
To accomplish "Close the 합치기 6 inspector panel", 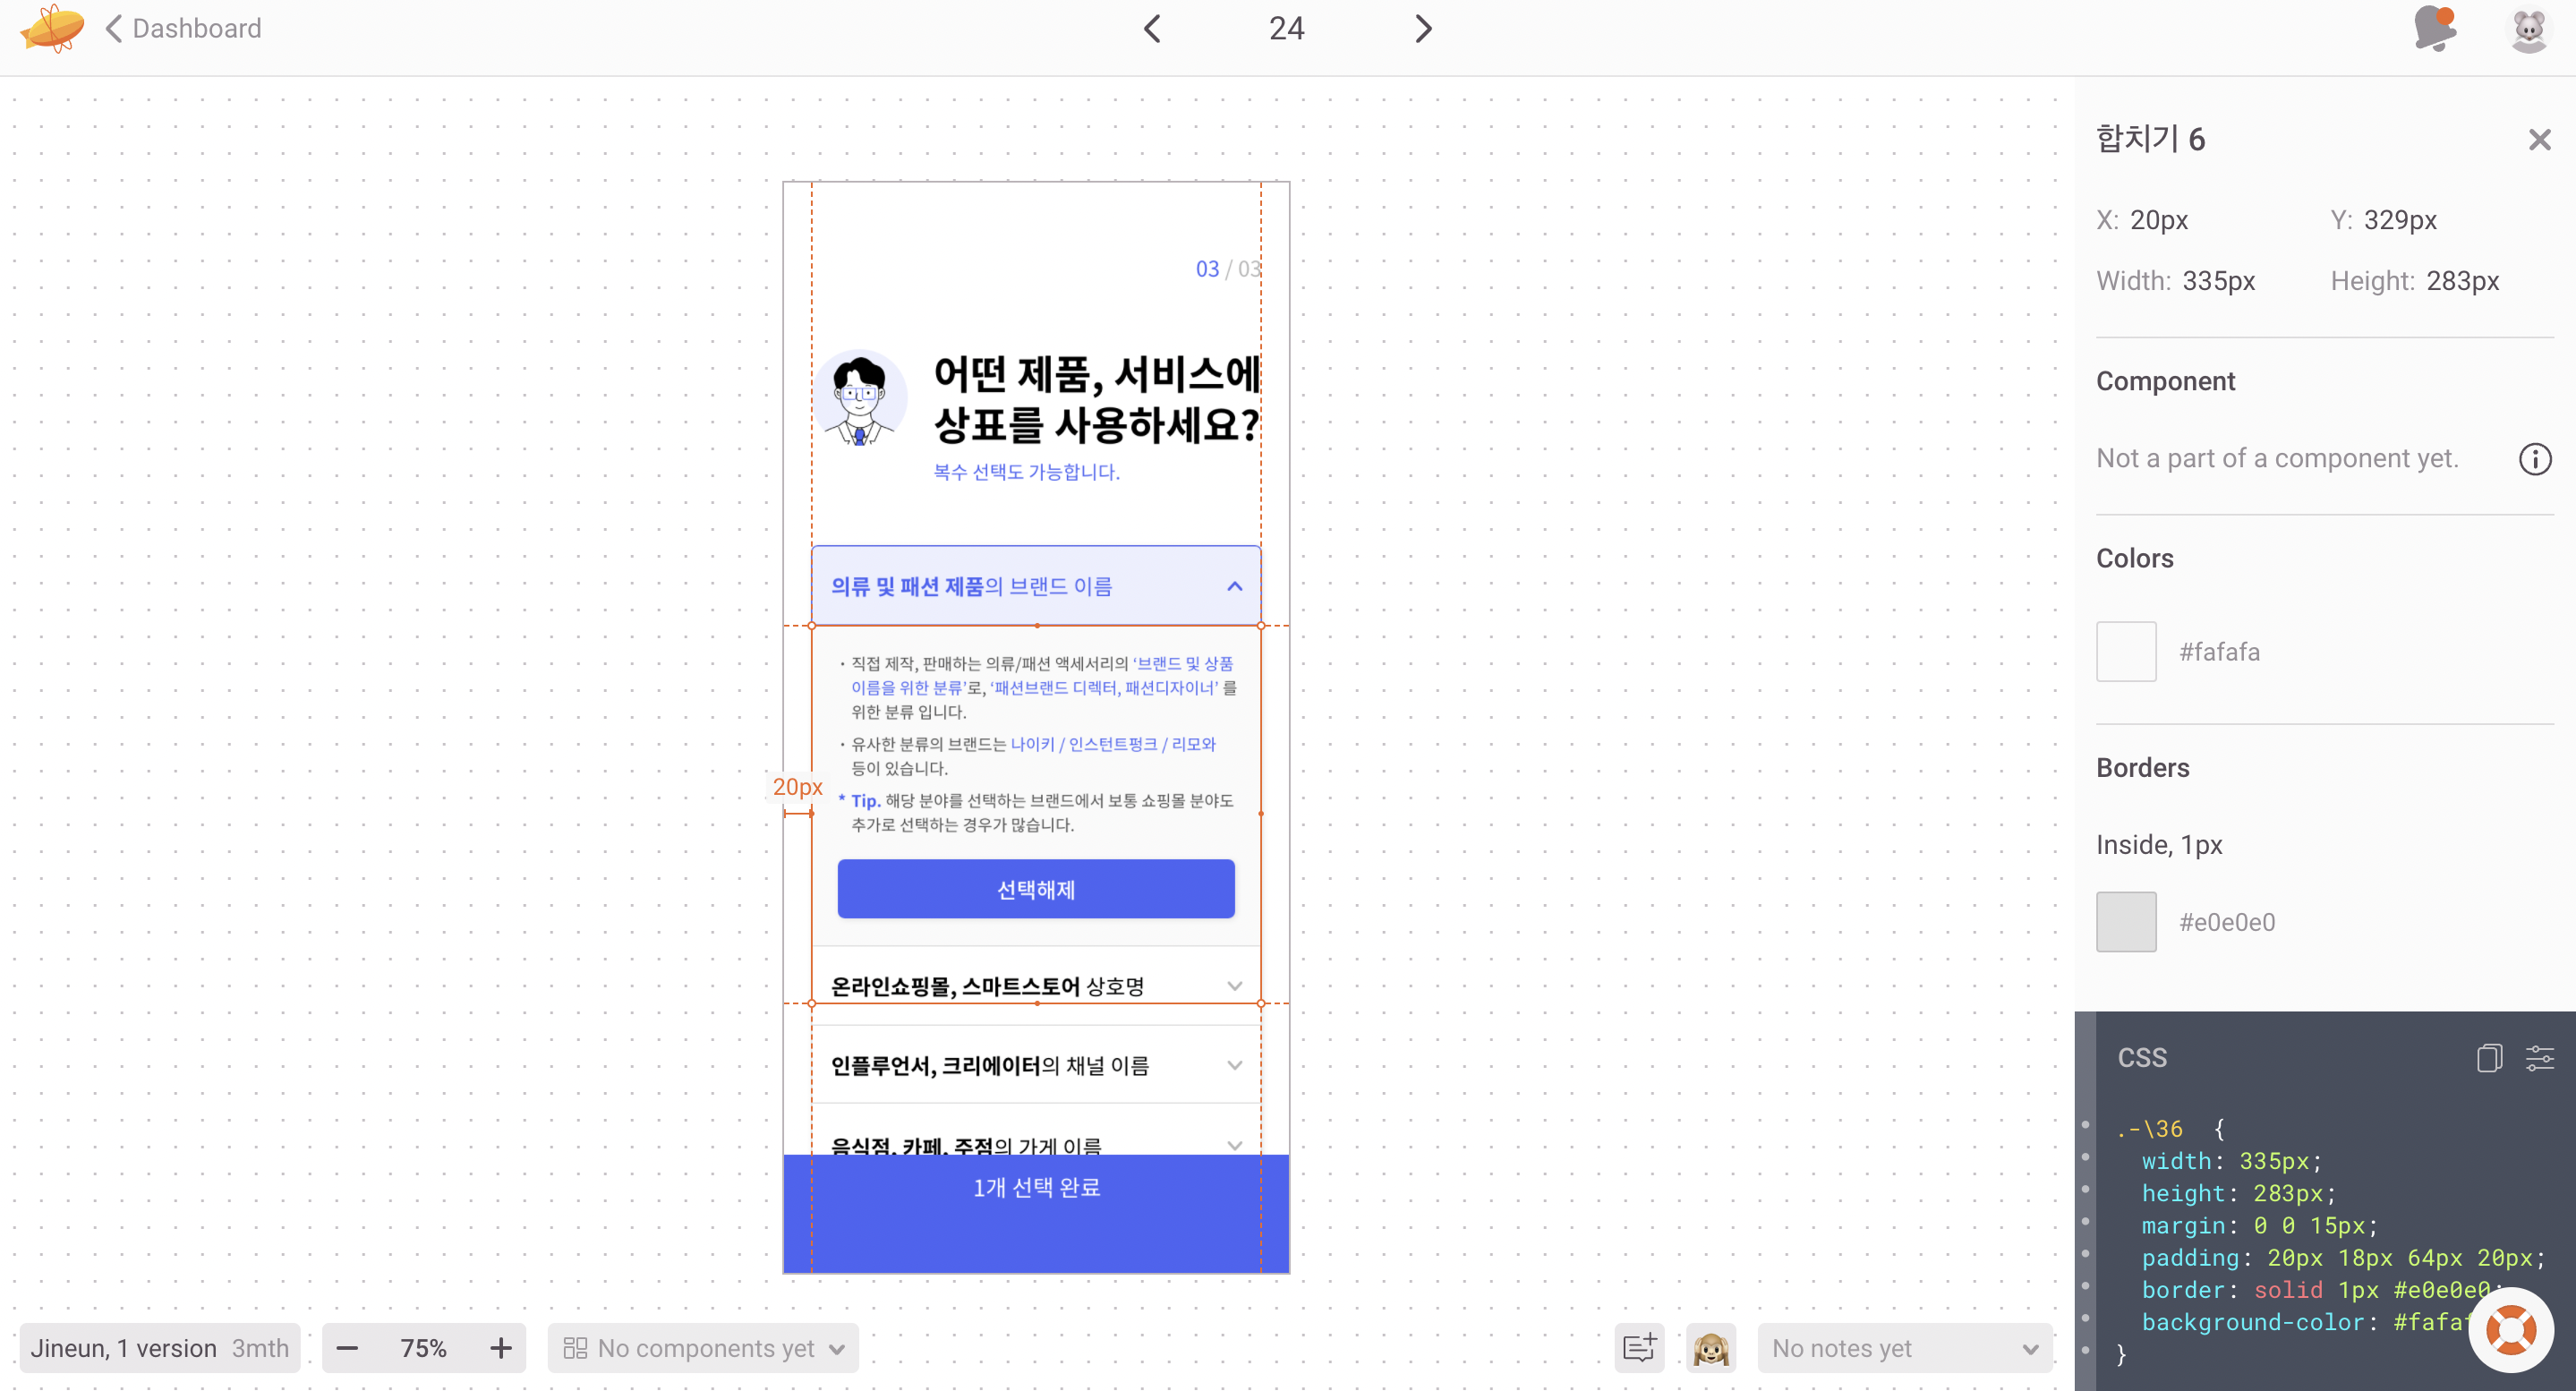I will 2539,140.
